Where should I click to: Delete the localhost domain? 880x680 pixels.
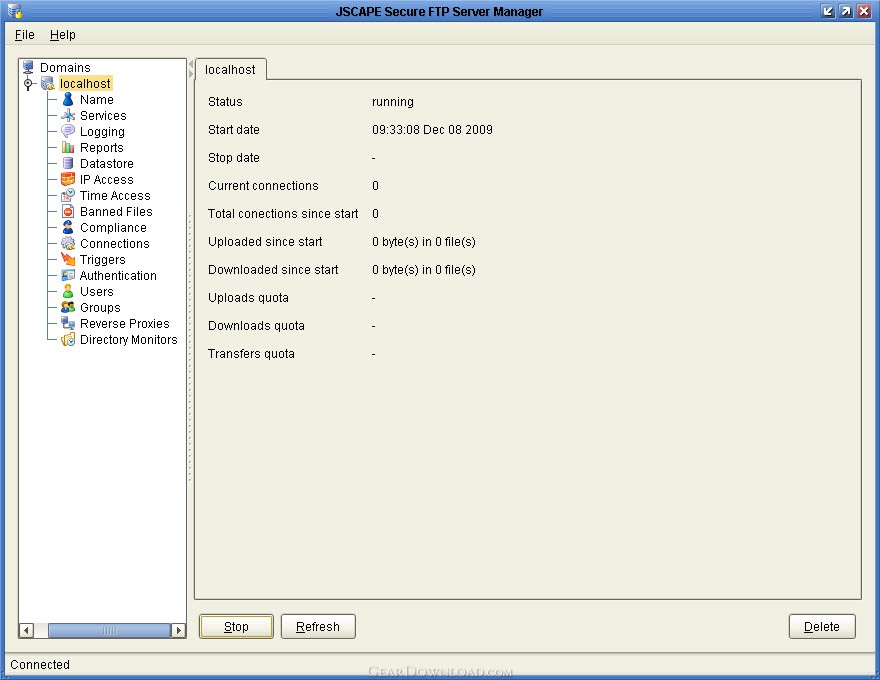[x=822, y=627]
